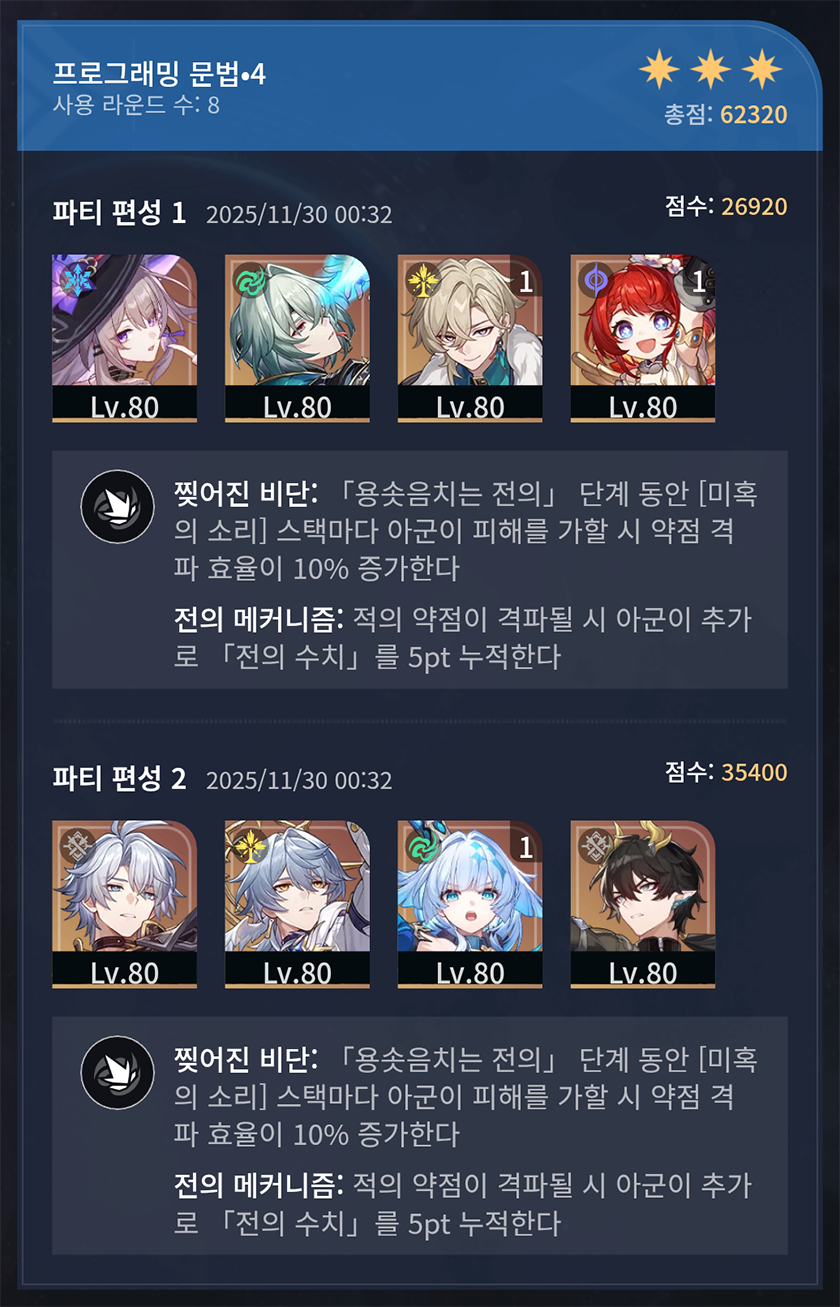
Task: Click the horned dark-haired character in party 2
Action: [x=643, y=904]
